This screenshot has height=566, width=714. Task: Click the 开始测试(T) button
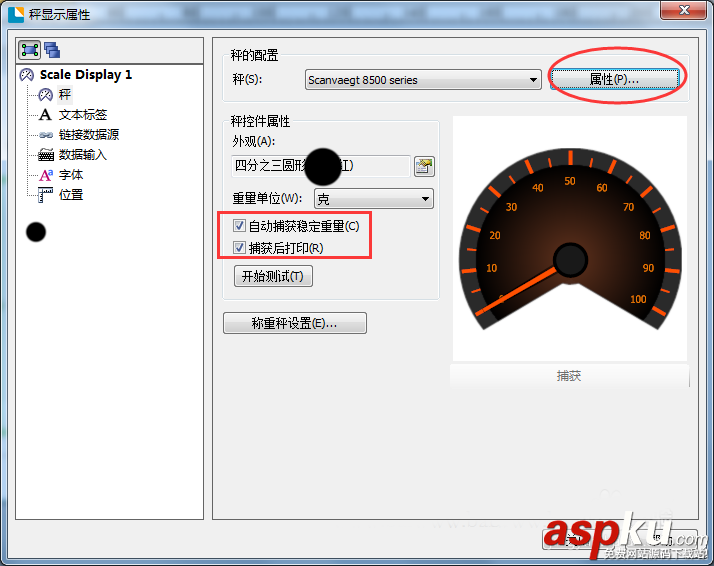[x=273, y=276]
